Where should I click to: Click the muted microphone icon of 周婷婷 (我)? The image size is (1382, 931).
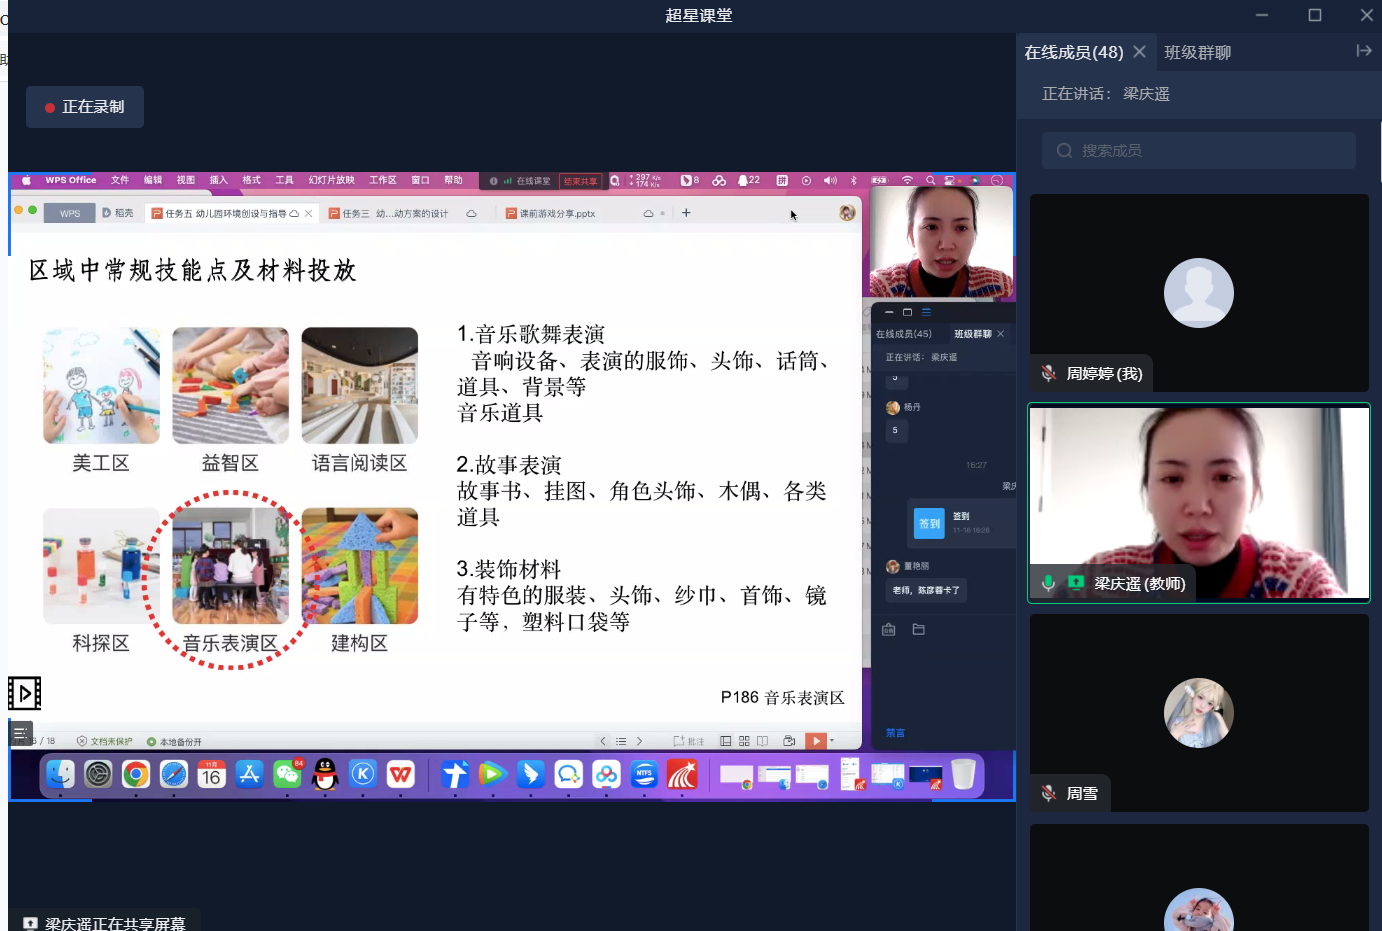point(1048,373)
